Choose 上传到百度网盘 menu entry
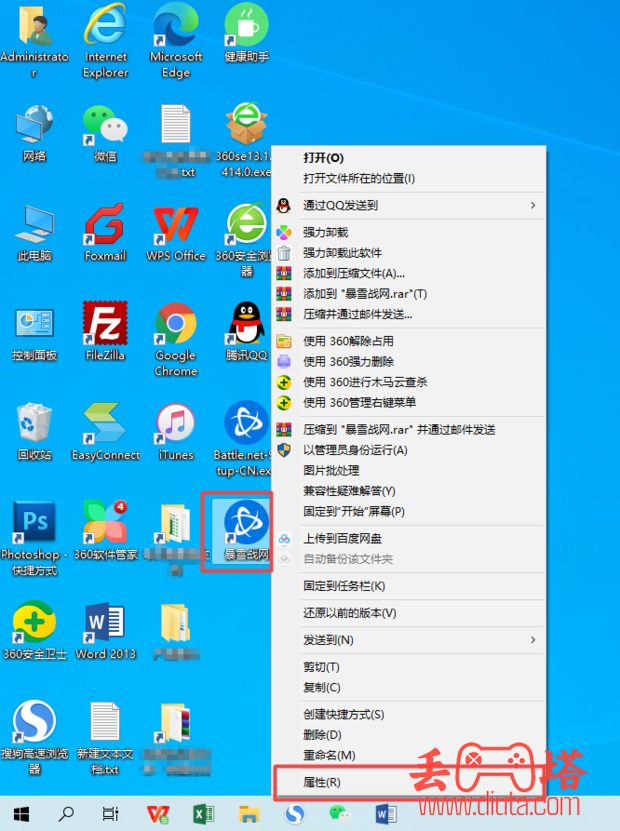The width and height of the screenshot is (620, 831). coord(409,538)
